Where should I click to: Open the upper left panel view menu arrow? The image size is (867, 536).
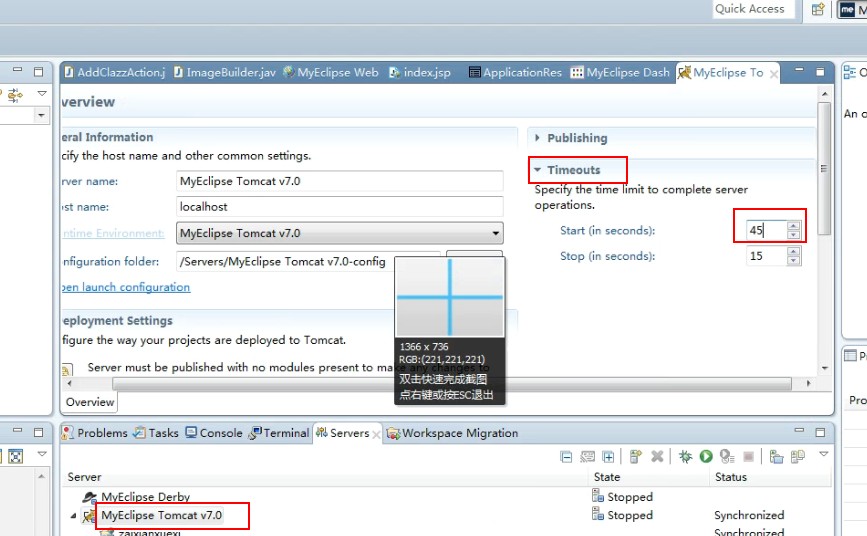[42, 93]
